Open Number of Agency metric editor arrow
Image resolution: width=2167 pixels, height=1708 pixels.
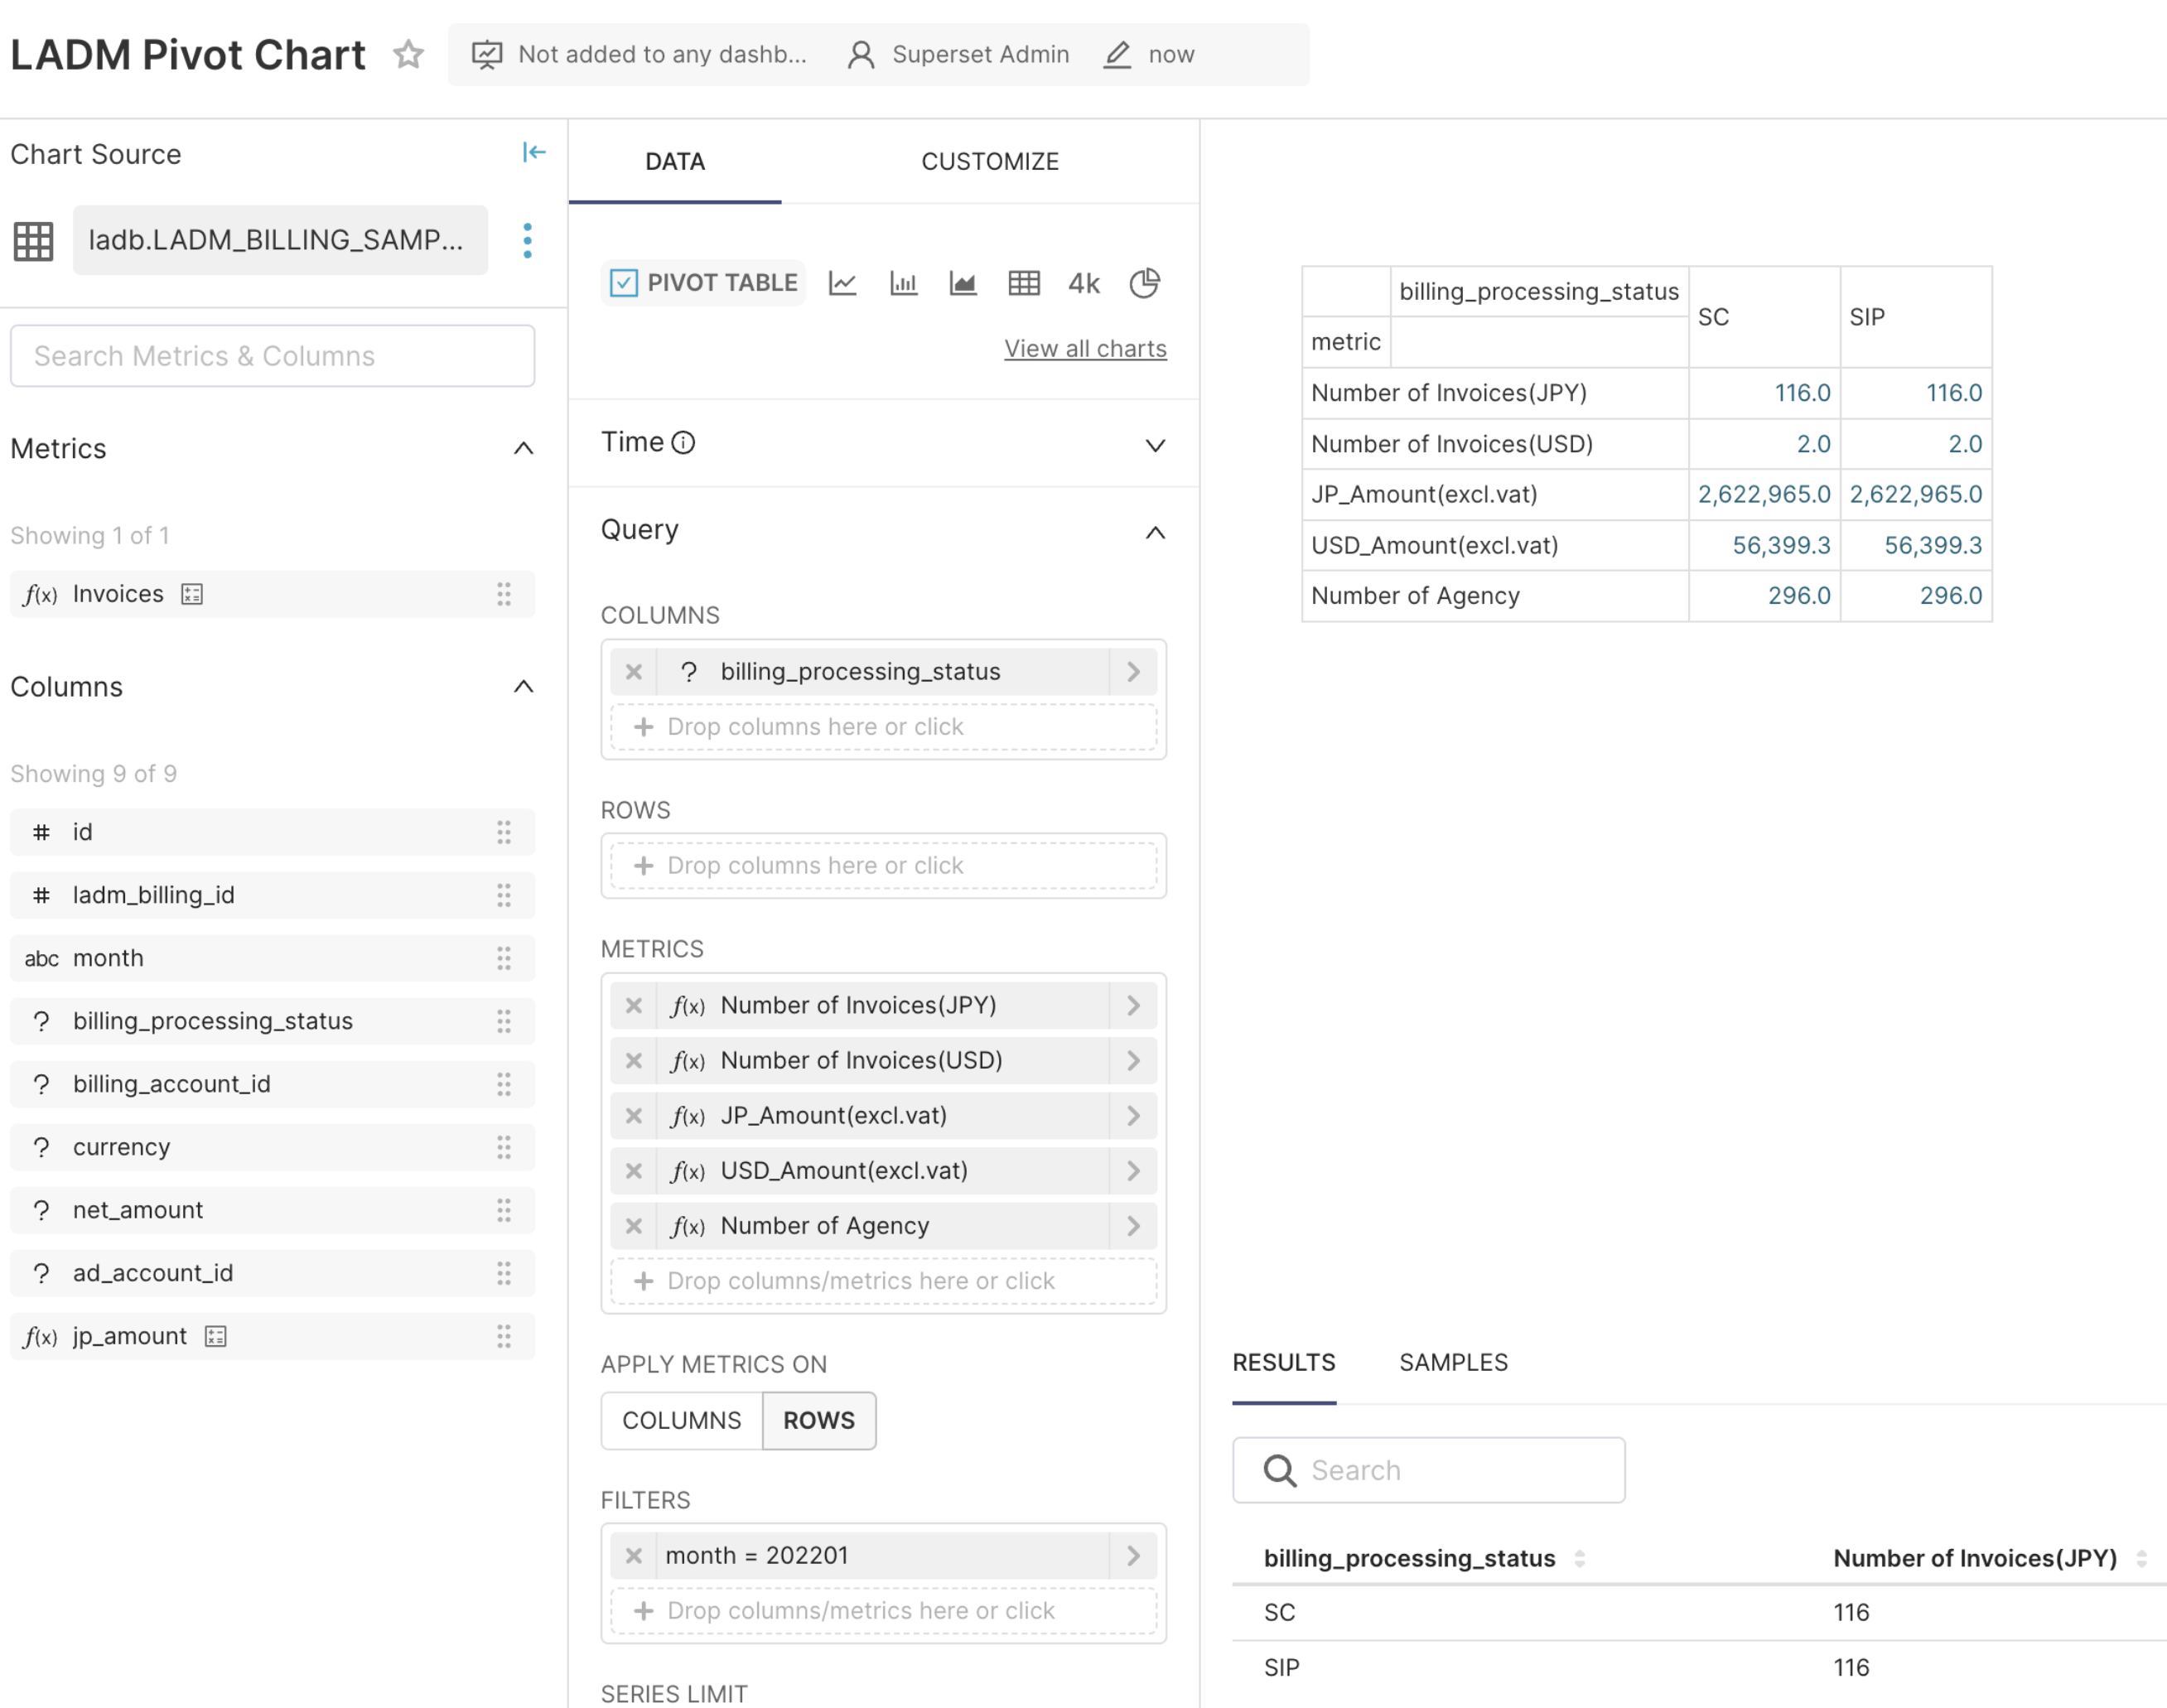pos(1133,1226)
